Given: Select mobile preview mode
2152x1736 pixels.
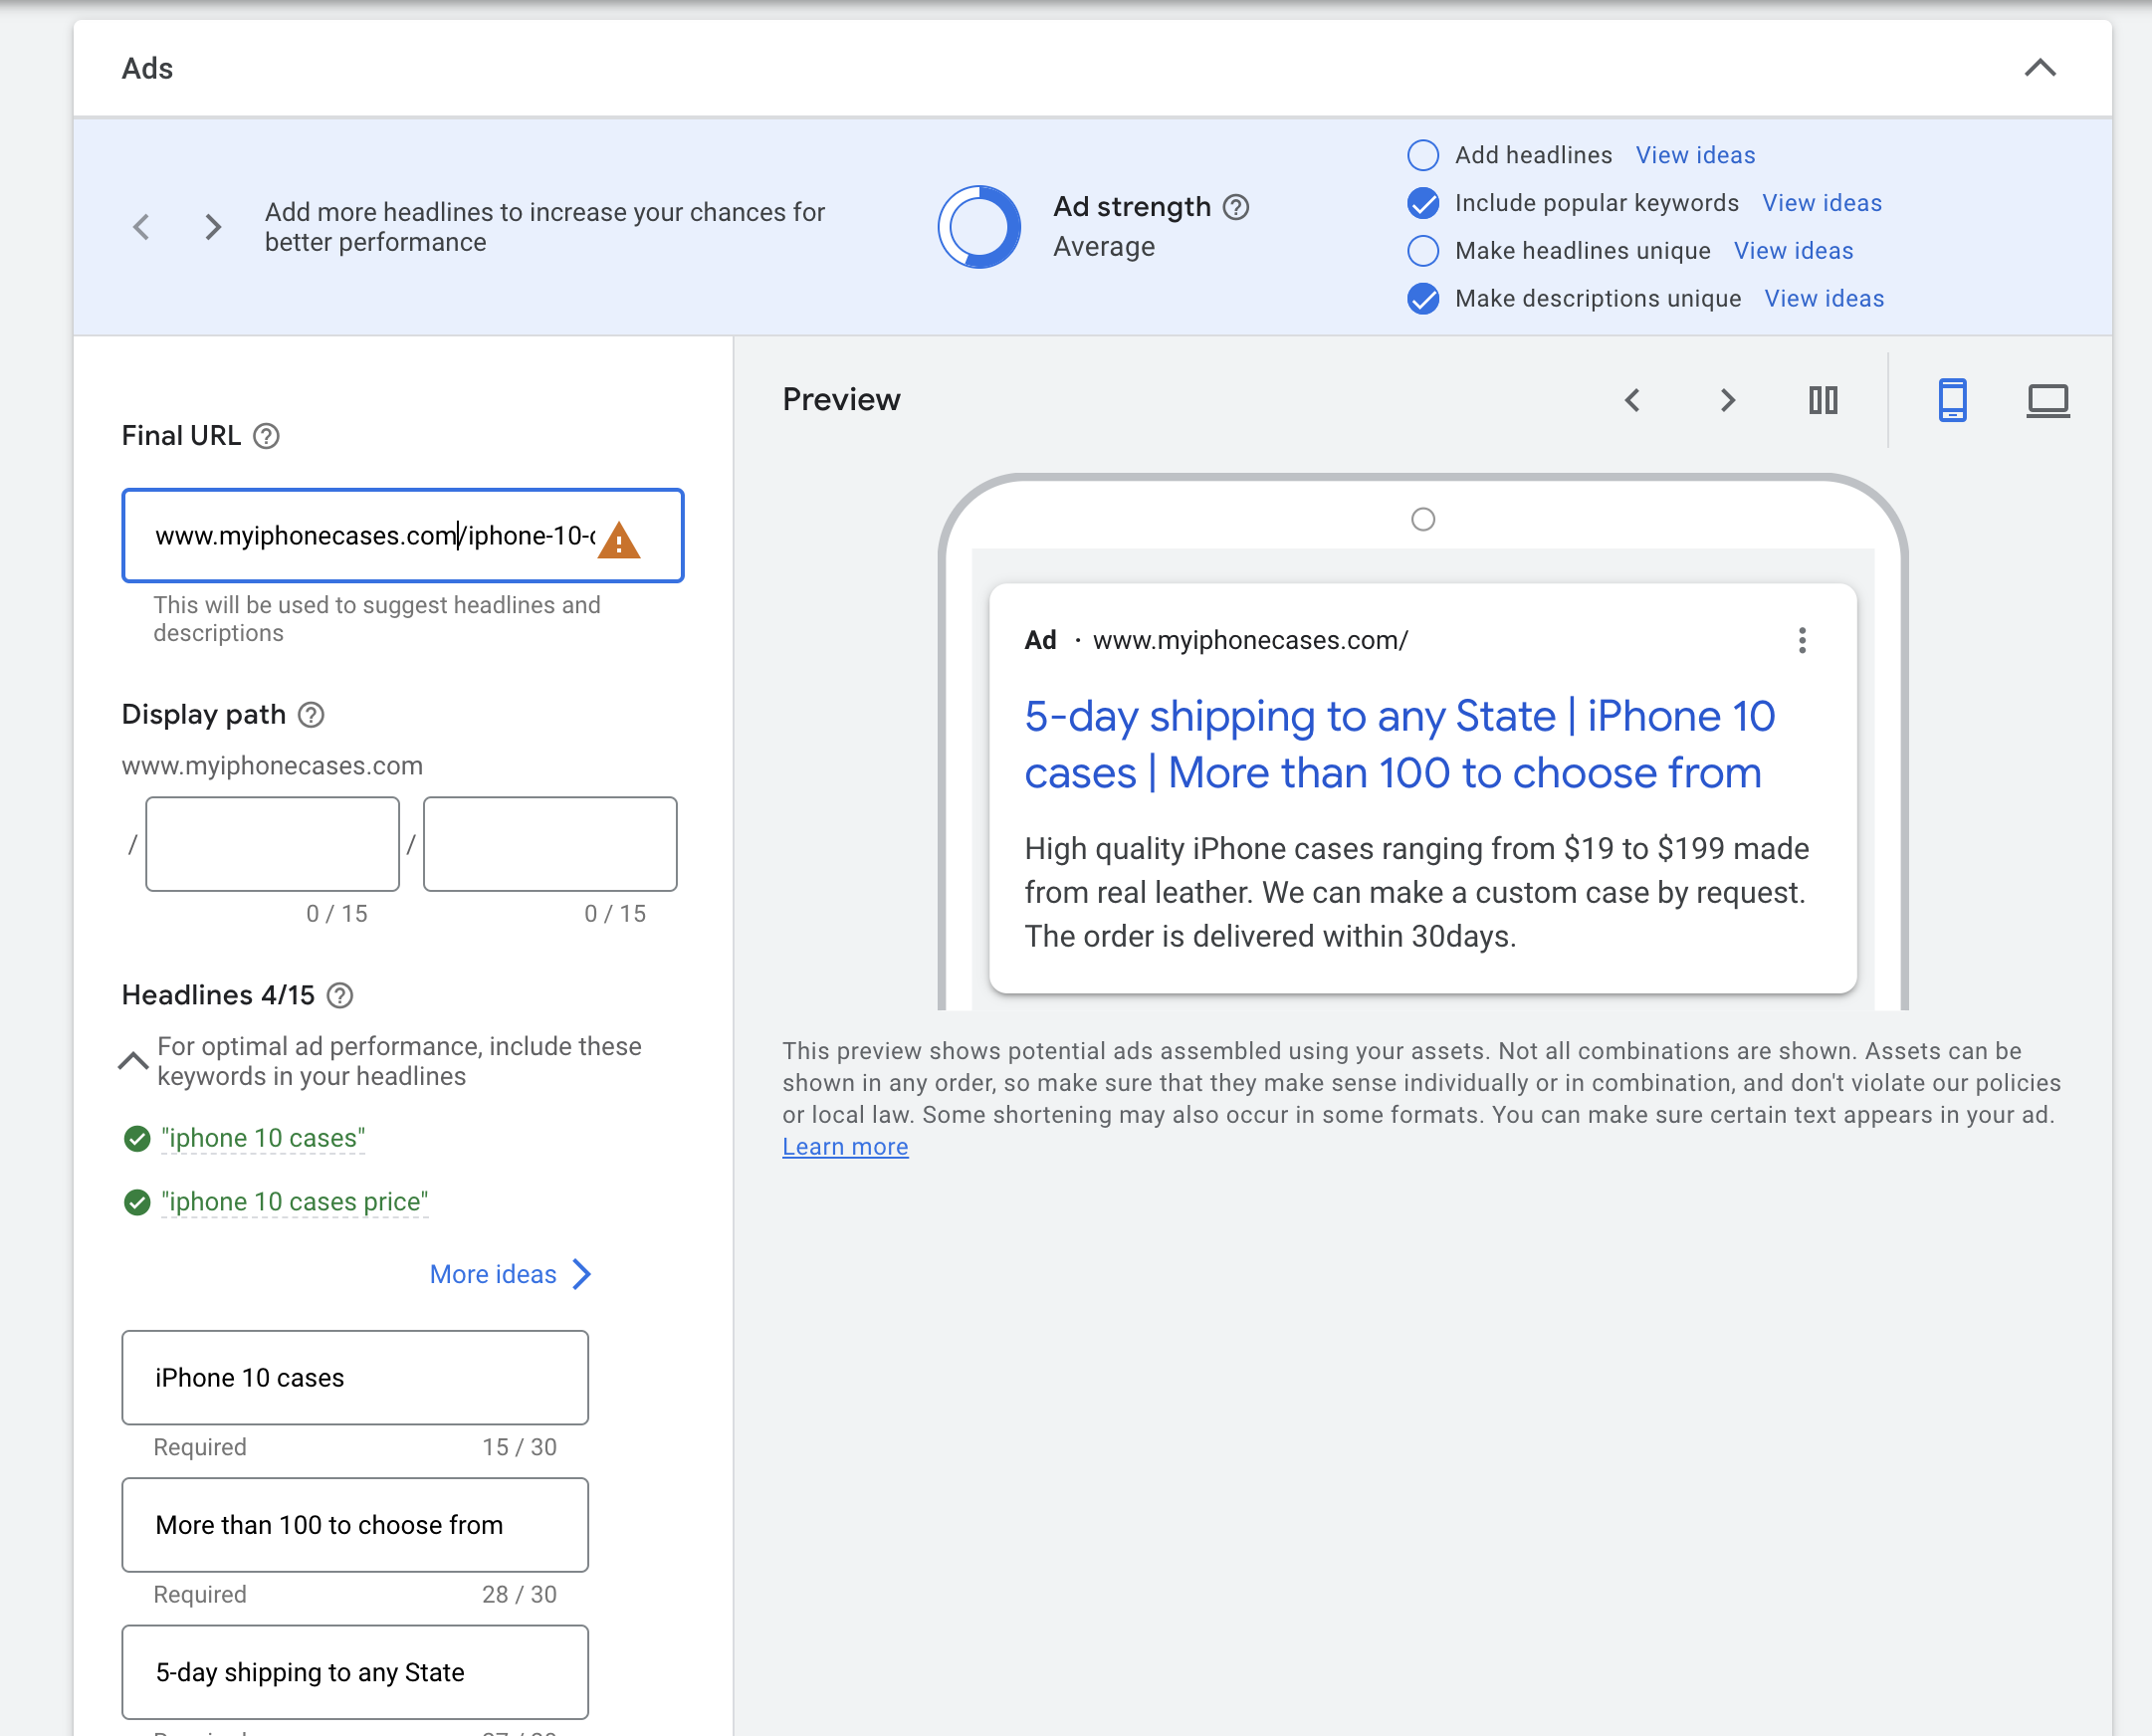Looking at the screenshot, I should tap(1952, 400).
